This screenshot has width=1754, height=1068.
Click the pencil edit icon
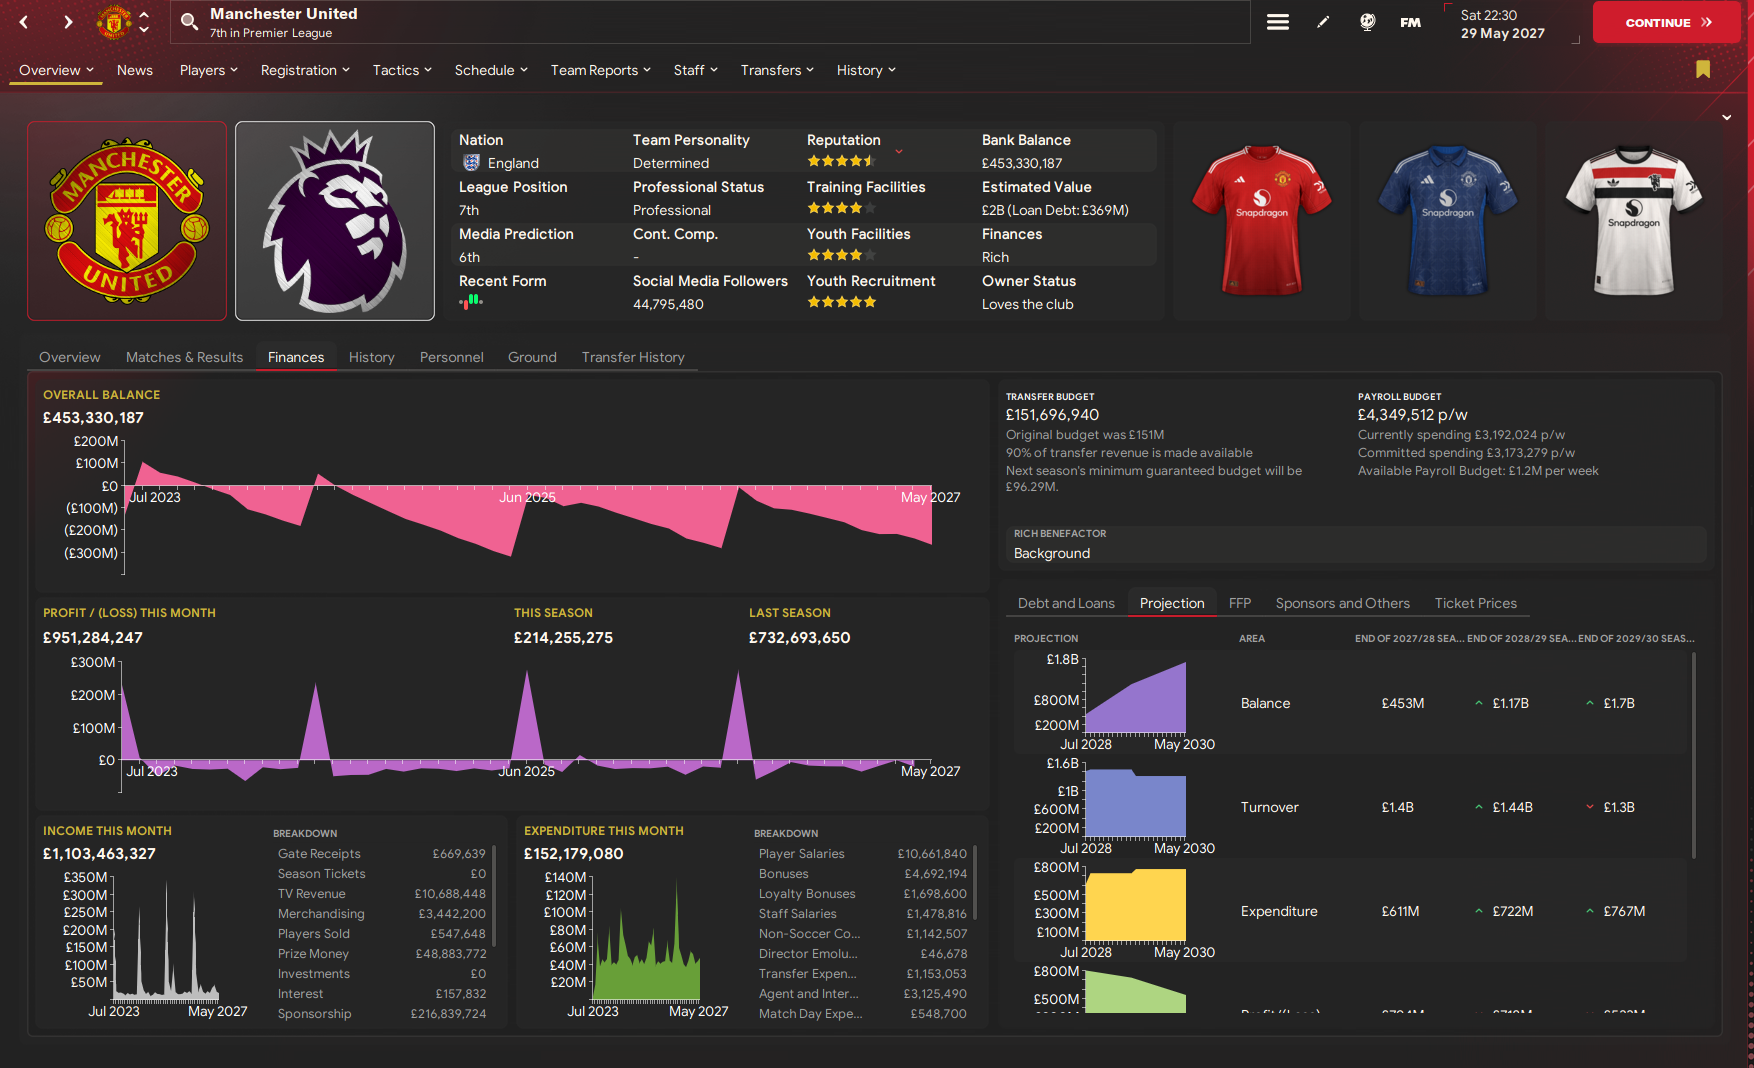1323,22
